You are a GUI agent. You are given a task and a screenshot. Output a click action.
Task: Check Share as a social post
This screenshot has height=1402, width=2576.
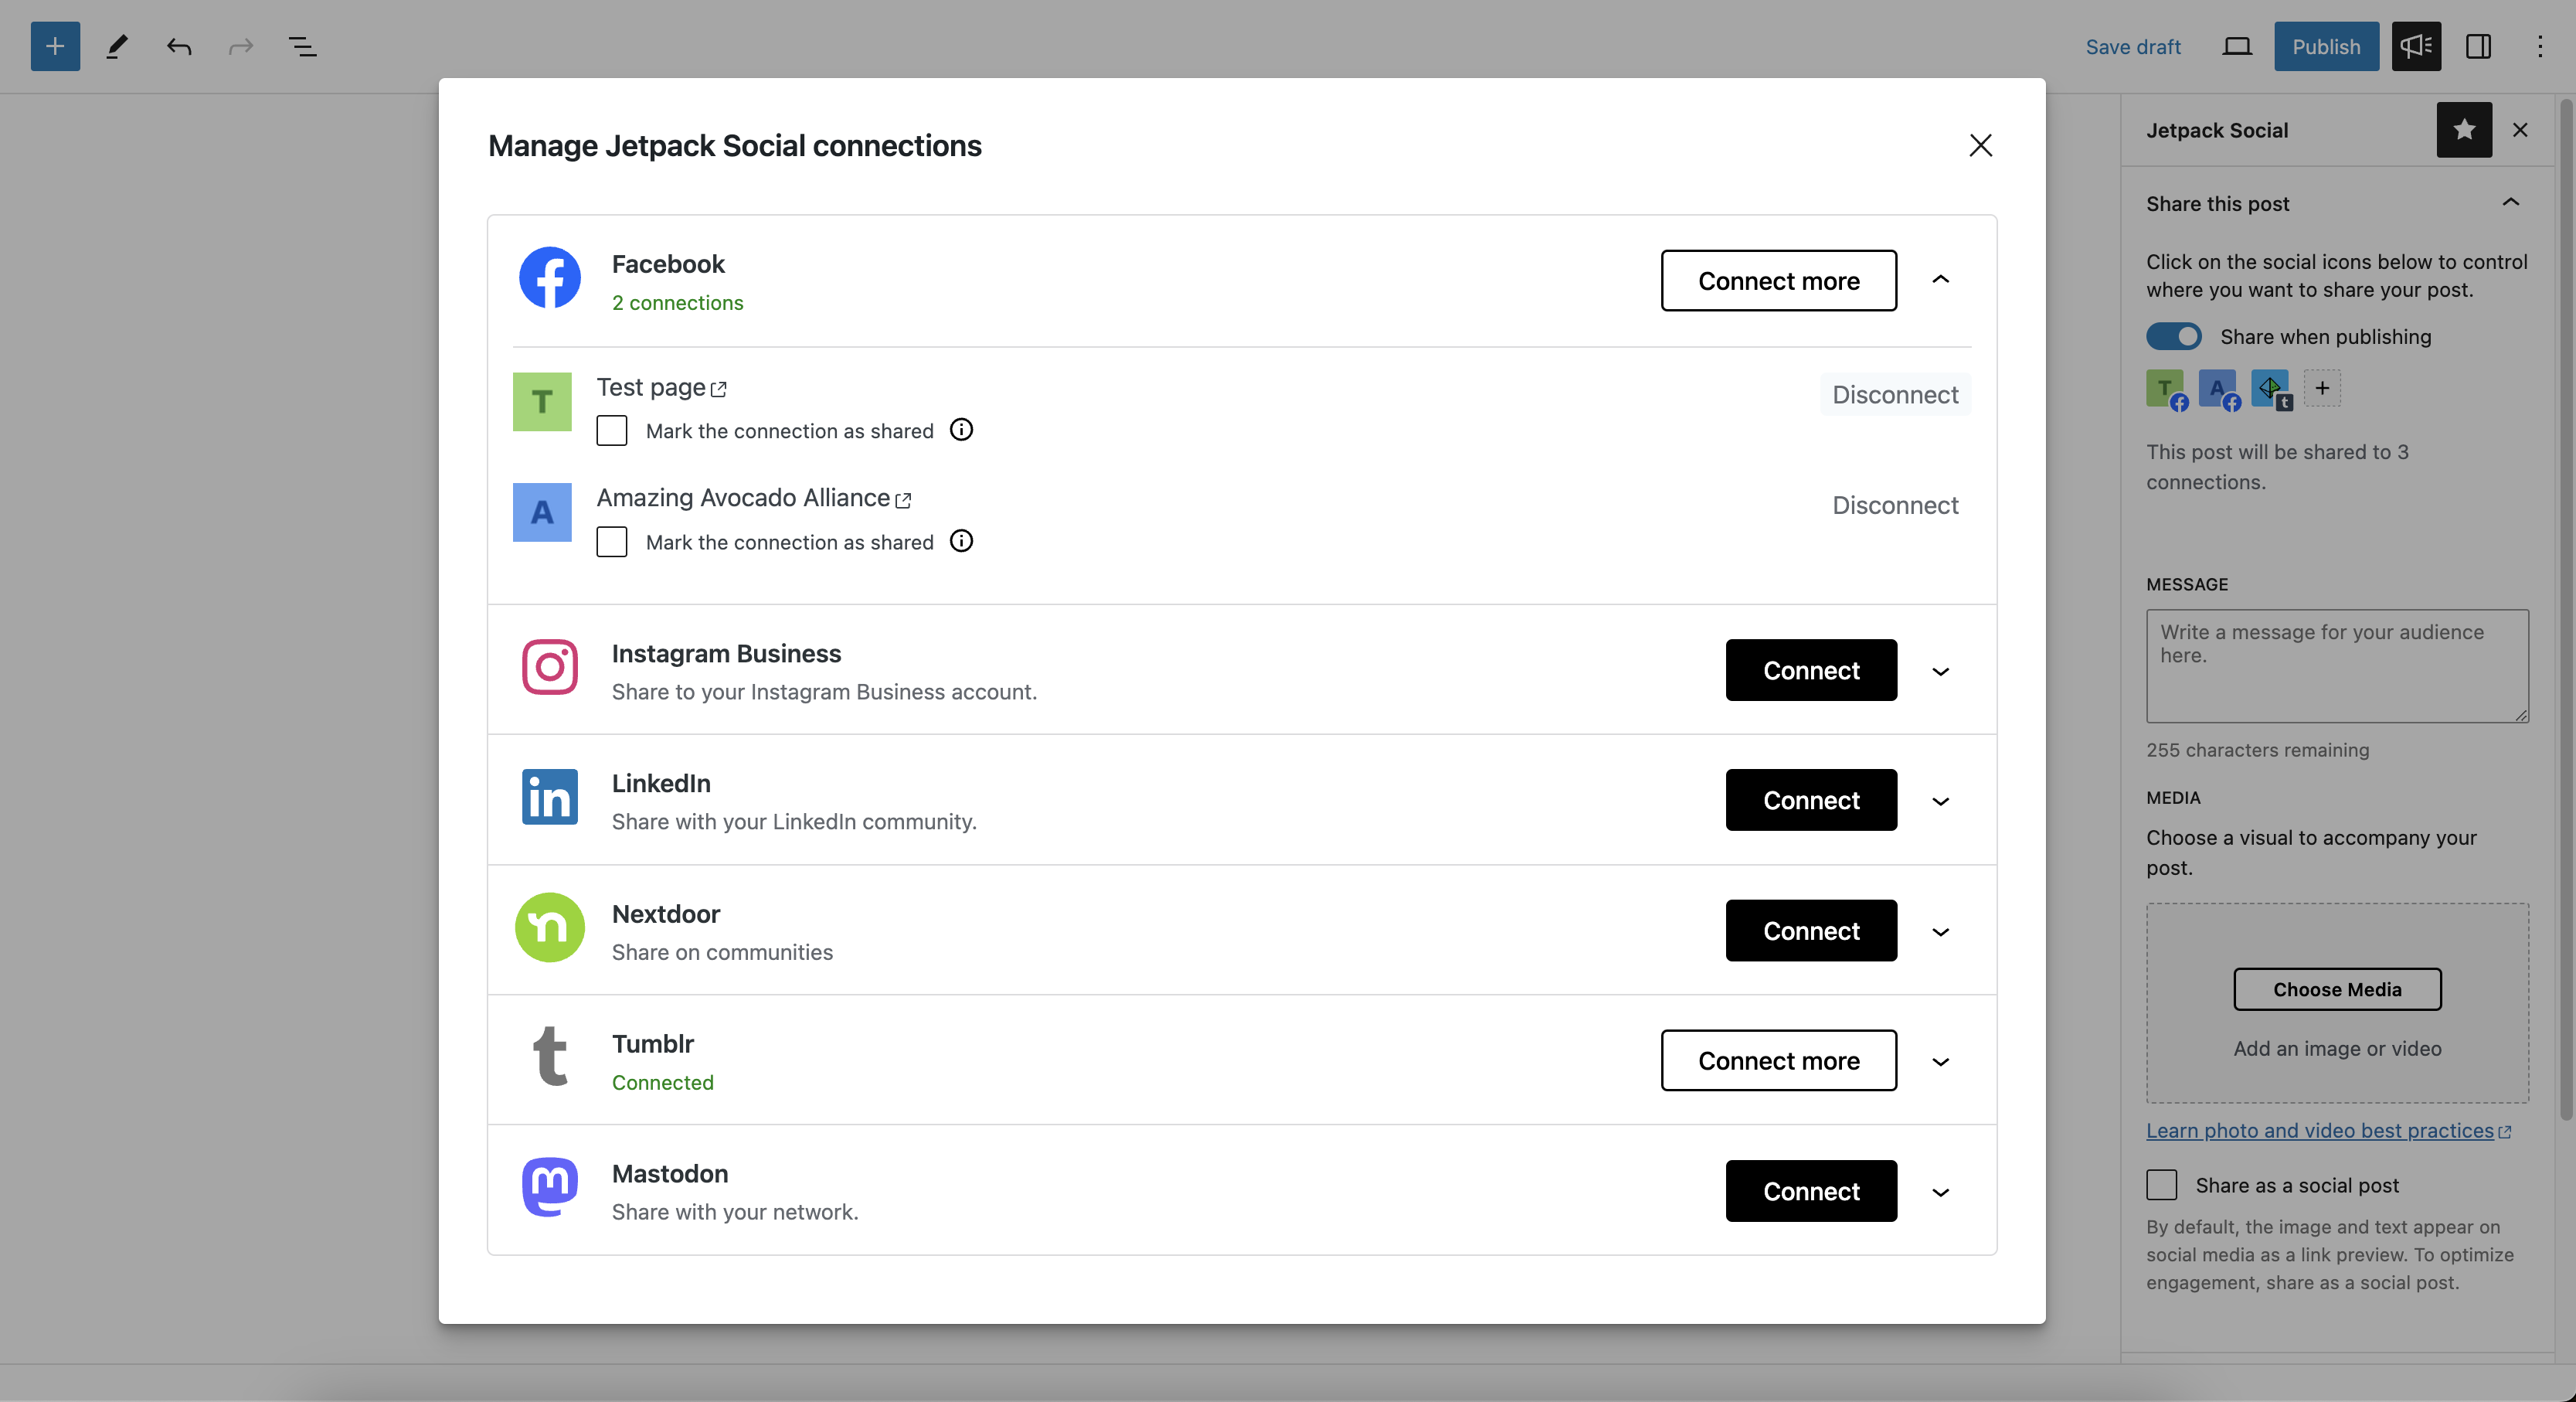pyautogui.click(x=2162, y=1185)
